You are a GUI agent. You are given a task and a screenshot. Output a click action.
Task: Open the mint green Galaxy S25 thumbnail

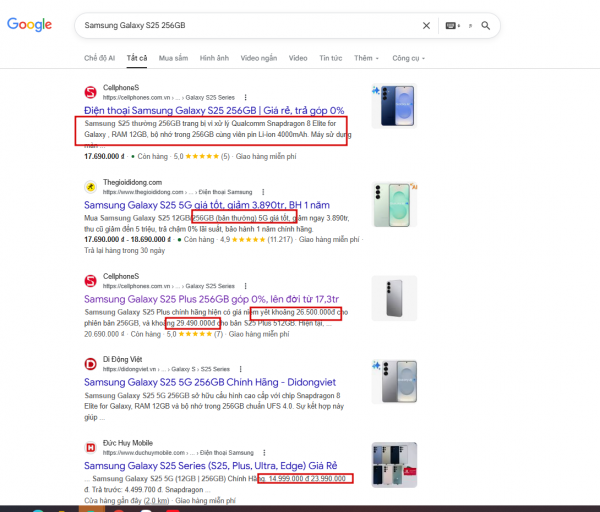(394, 204)
